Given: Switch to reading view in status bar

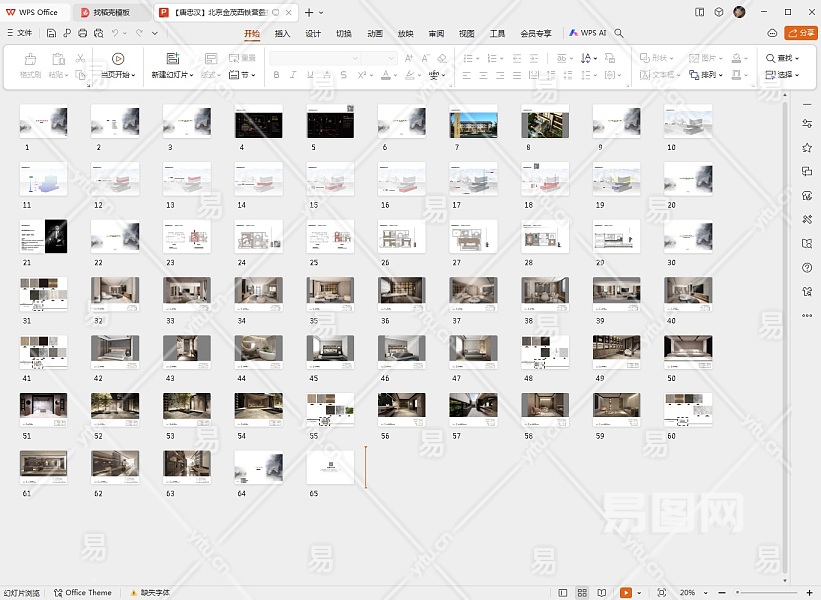Looking at the screenshot, I should point(601,593).
